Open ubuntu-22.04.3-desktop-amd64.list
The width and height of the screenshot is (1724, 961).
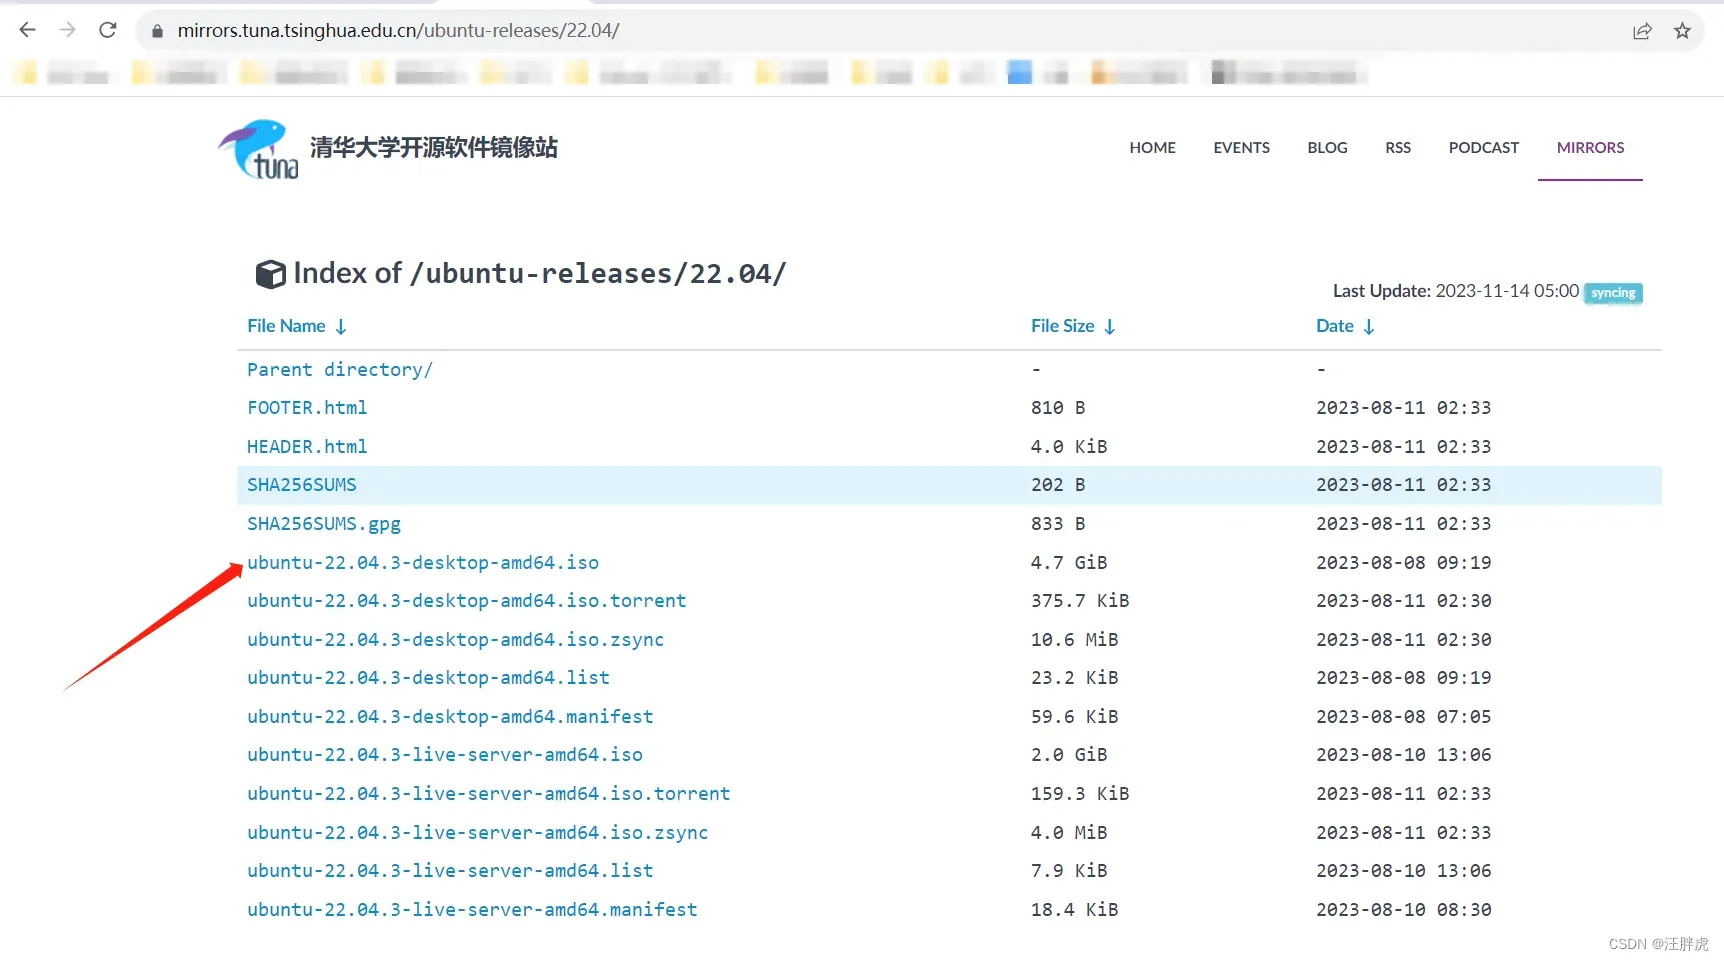pos(428,678)
